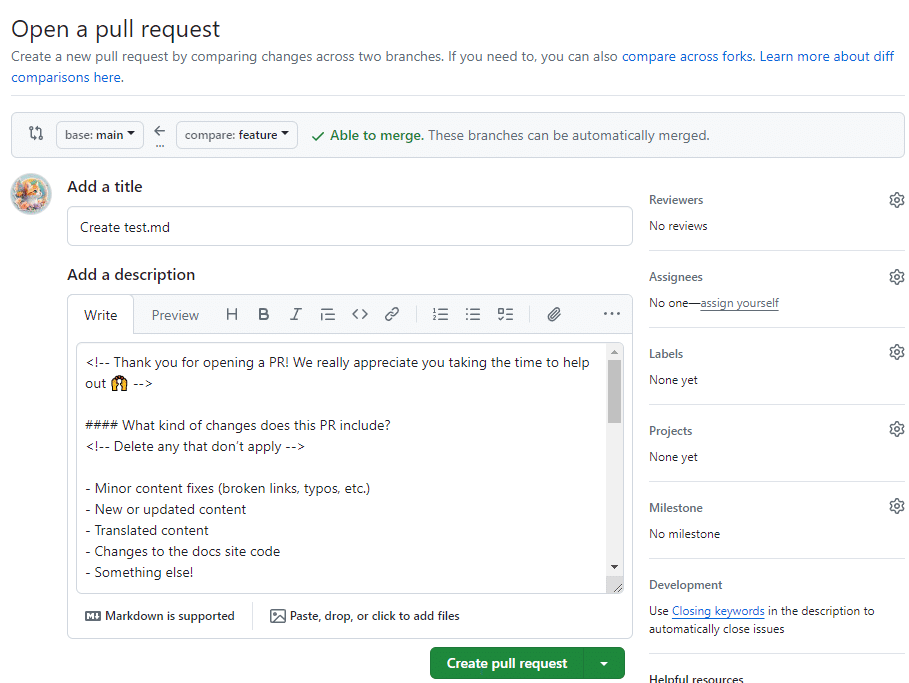Click the description scroll up arrow
This screenshot has height=683, width=909.
tap(615, 352)
